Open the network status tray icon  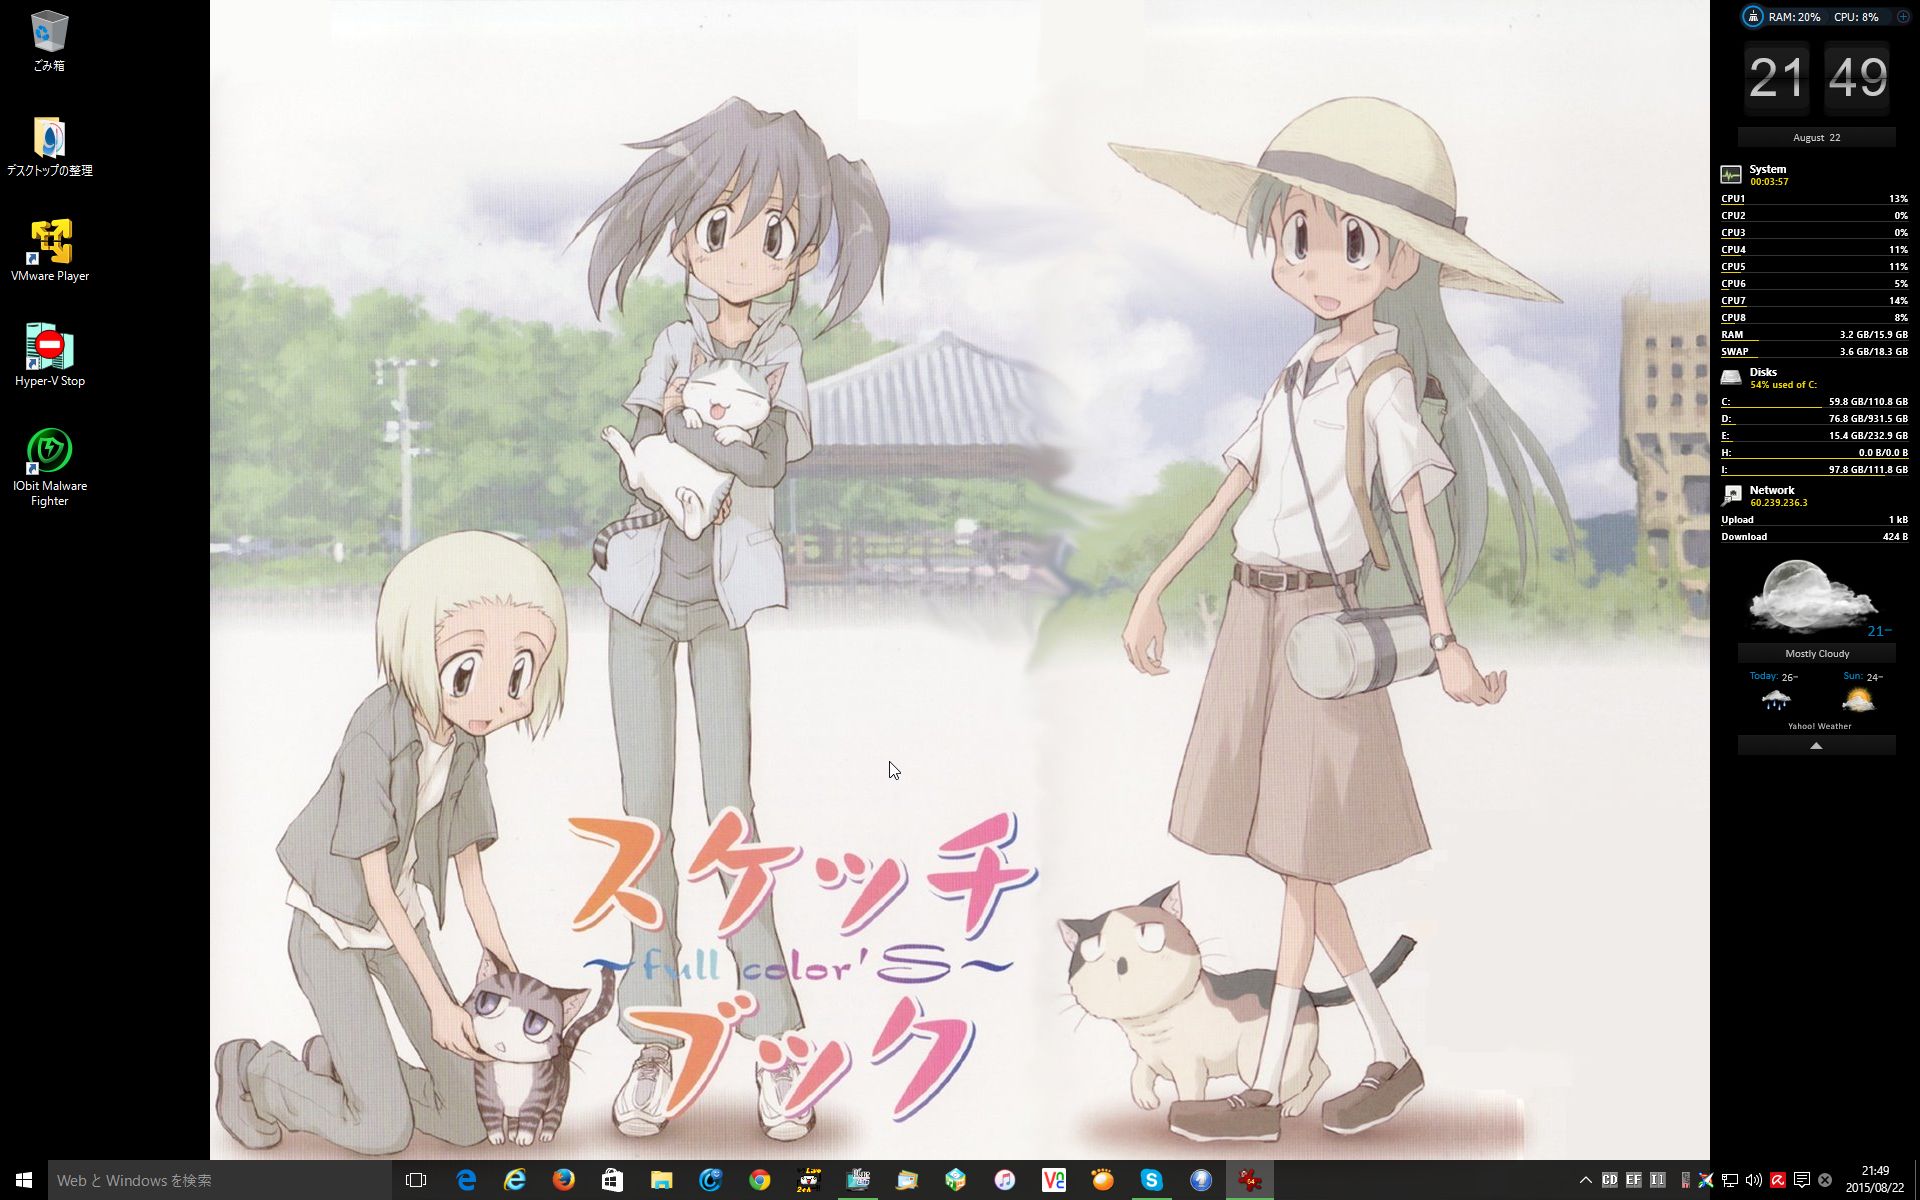pos(1730,1180)
